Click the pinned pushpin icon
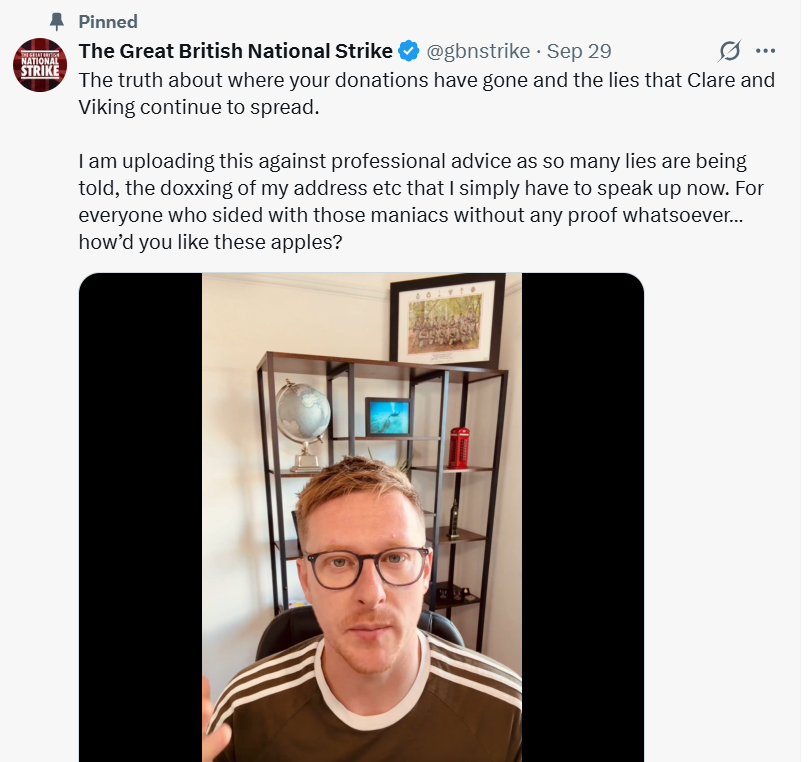 tap(56, 21)
